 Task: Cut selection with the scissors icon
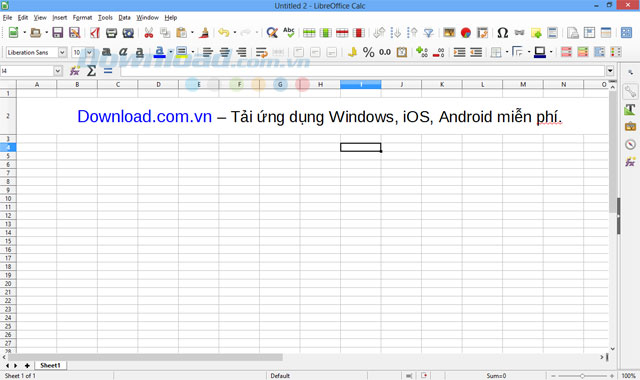point(149,33)
